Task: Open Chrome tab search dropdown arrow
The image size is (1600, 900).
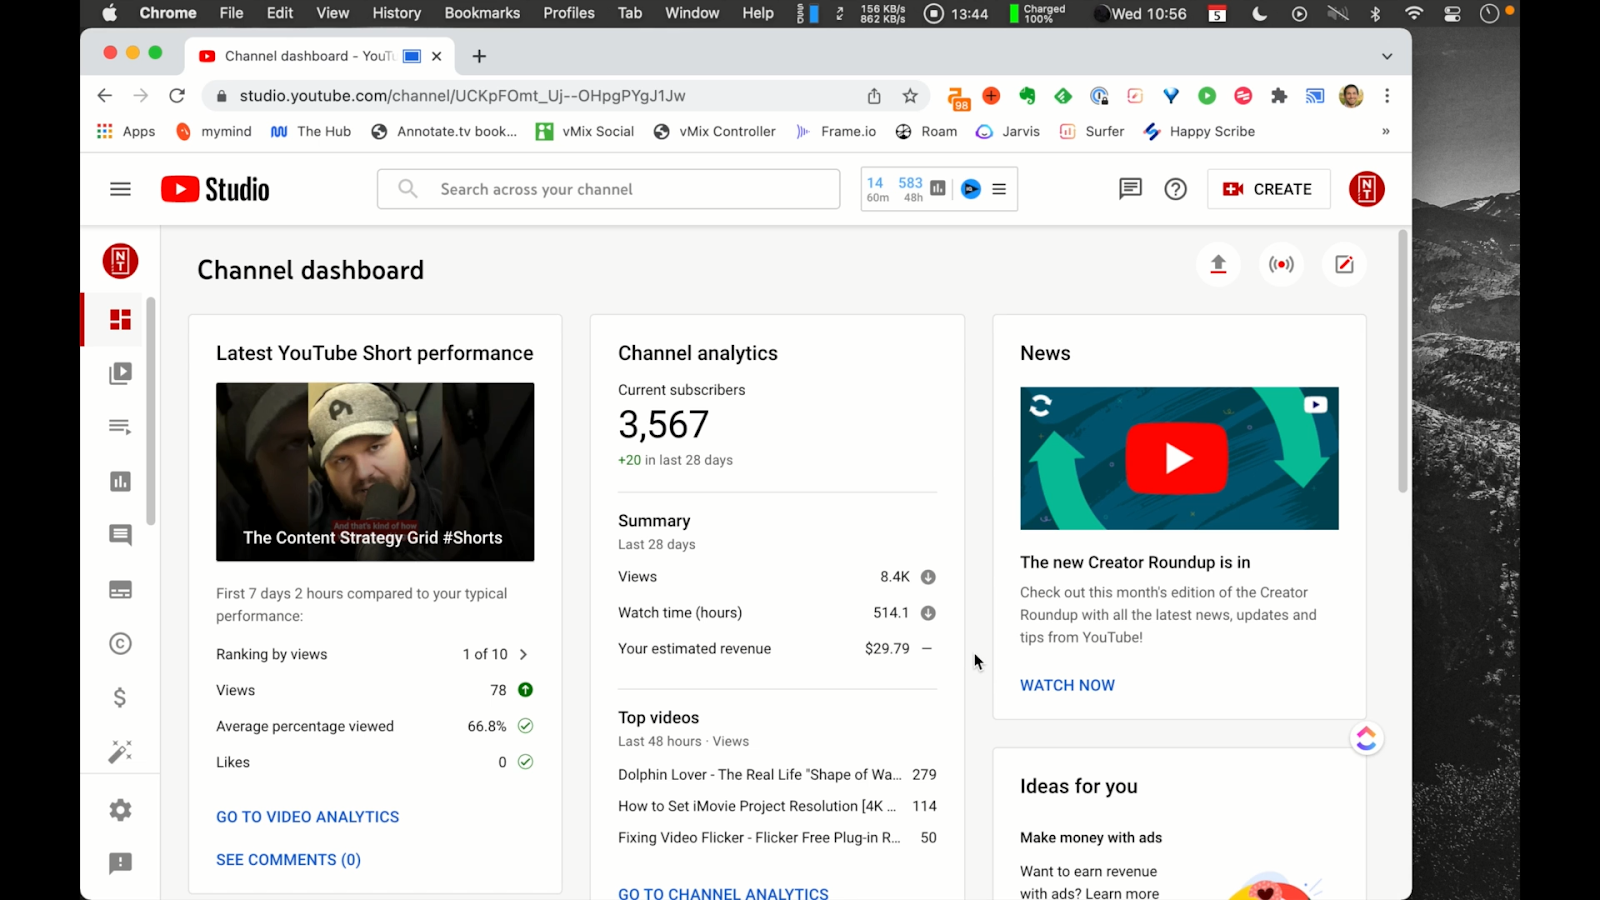Action: 1386,56
